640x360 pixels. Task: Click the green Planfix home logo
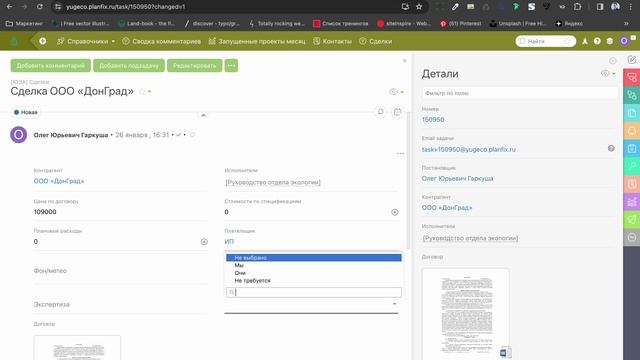(14, 41)
